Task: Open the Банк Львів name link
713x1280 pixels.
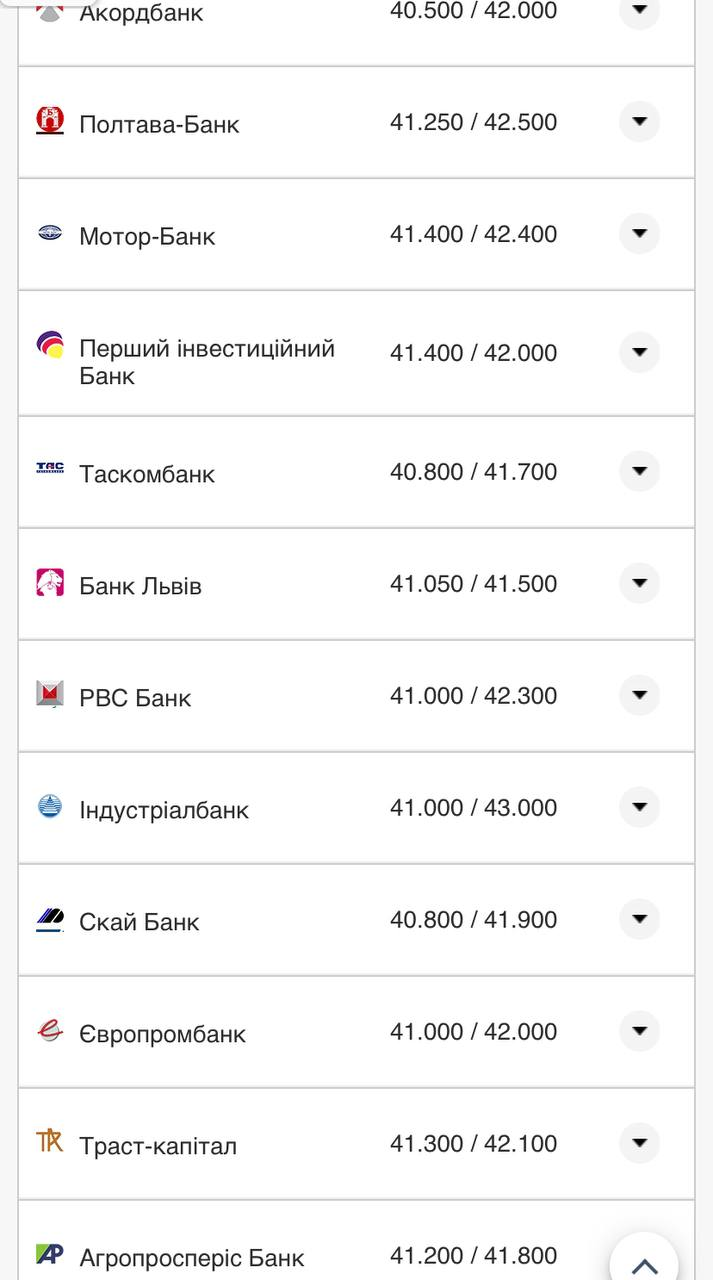Action: (x=140, y=586)
